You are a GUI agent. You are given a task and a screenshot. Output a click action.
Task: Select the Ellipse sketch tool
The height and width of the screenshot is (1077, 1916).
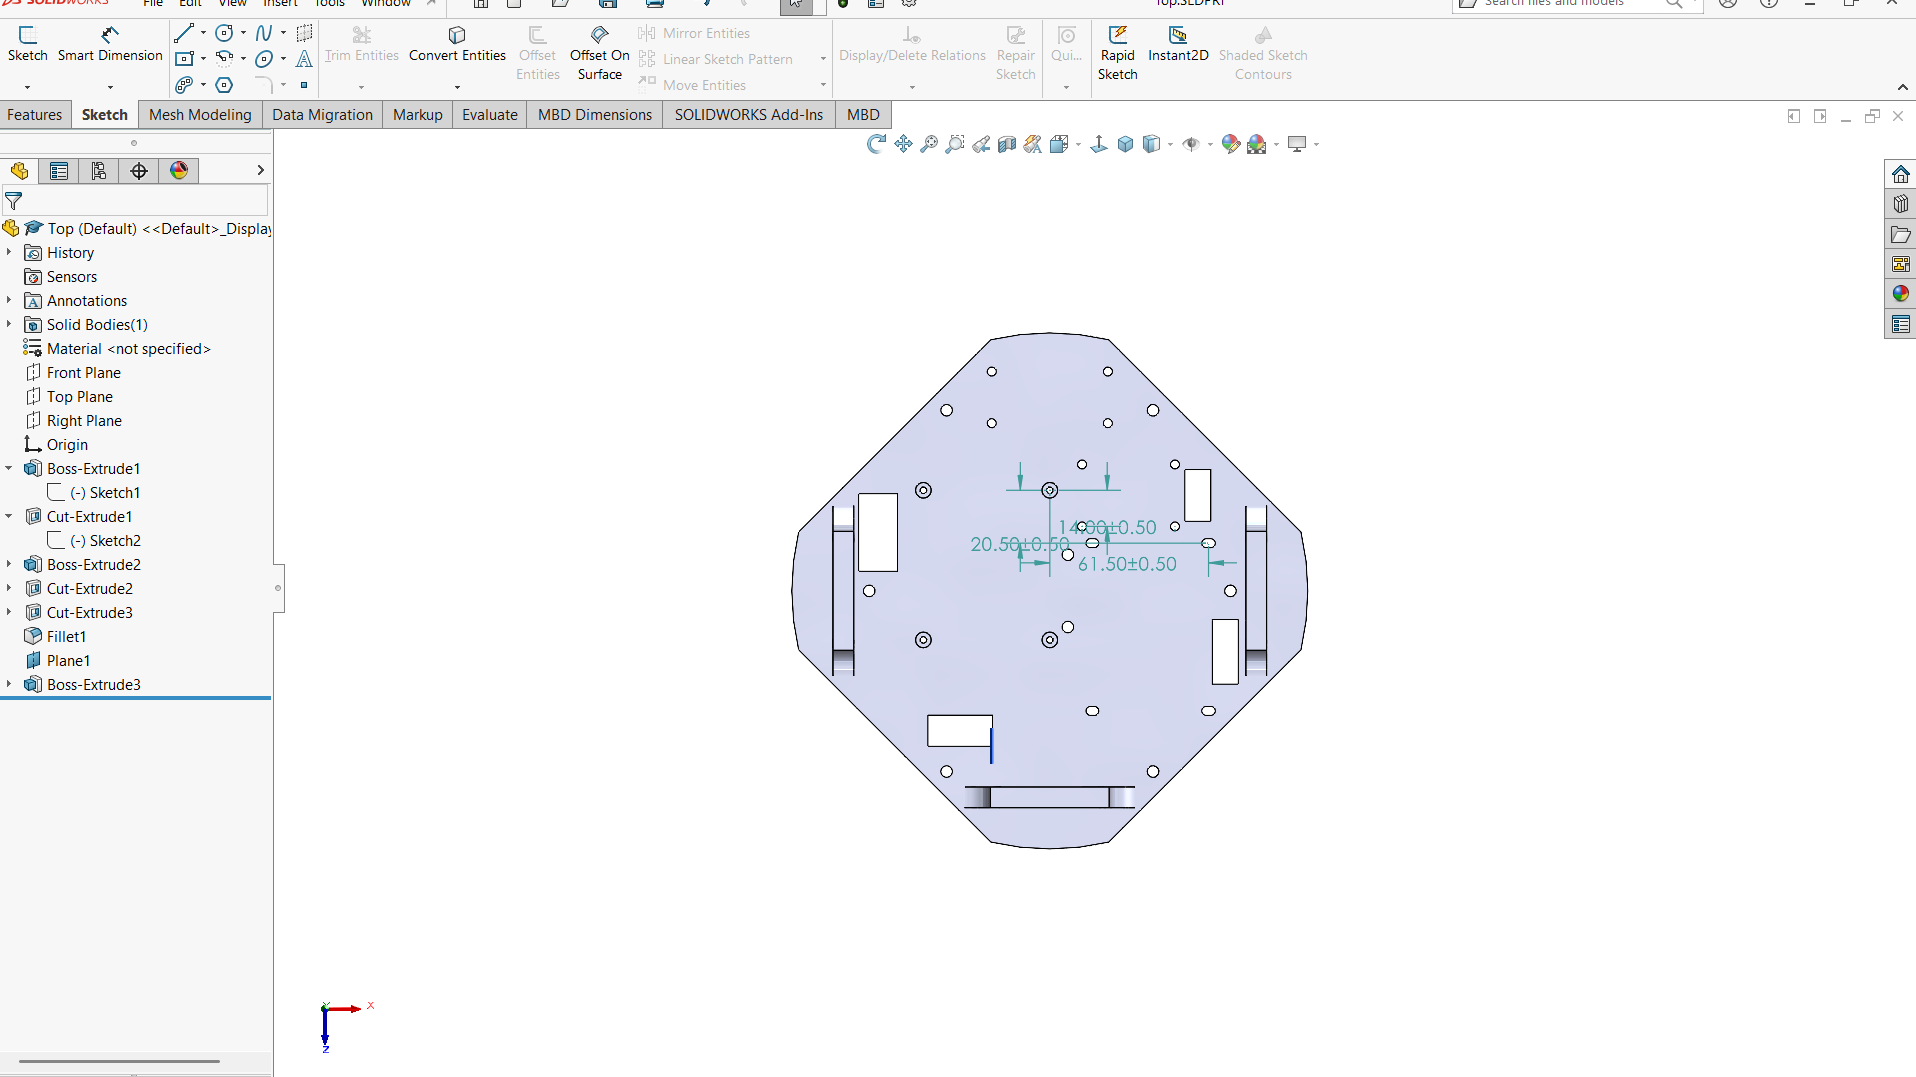point(264,59)
